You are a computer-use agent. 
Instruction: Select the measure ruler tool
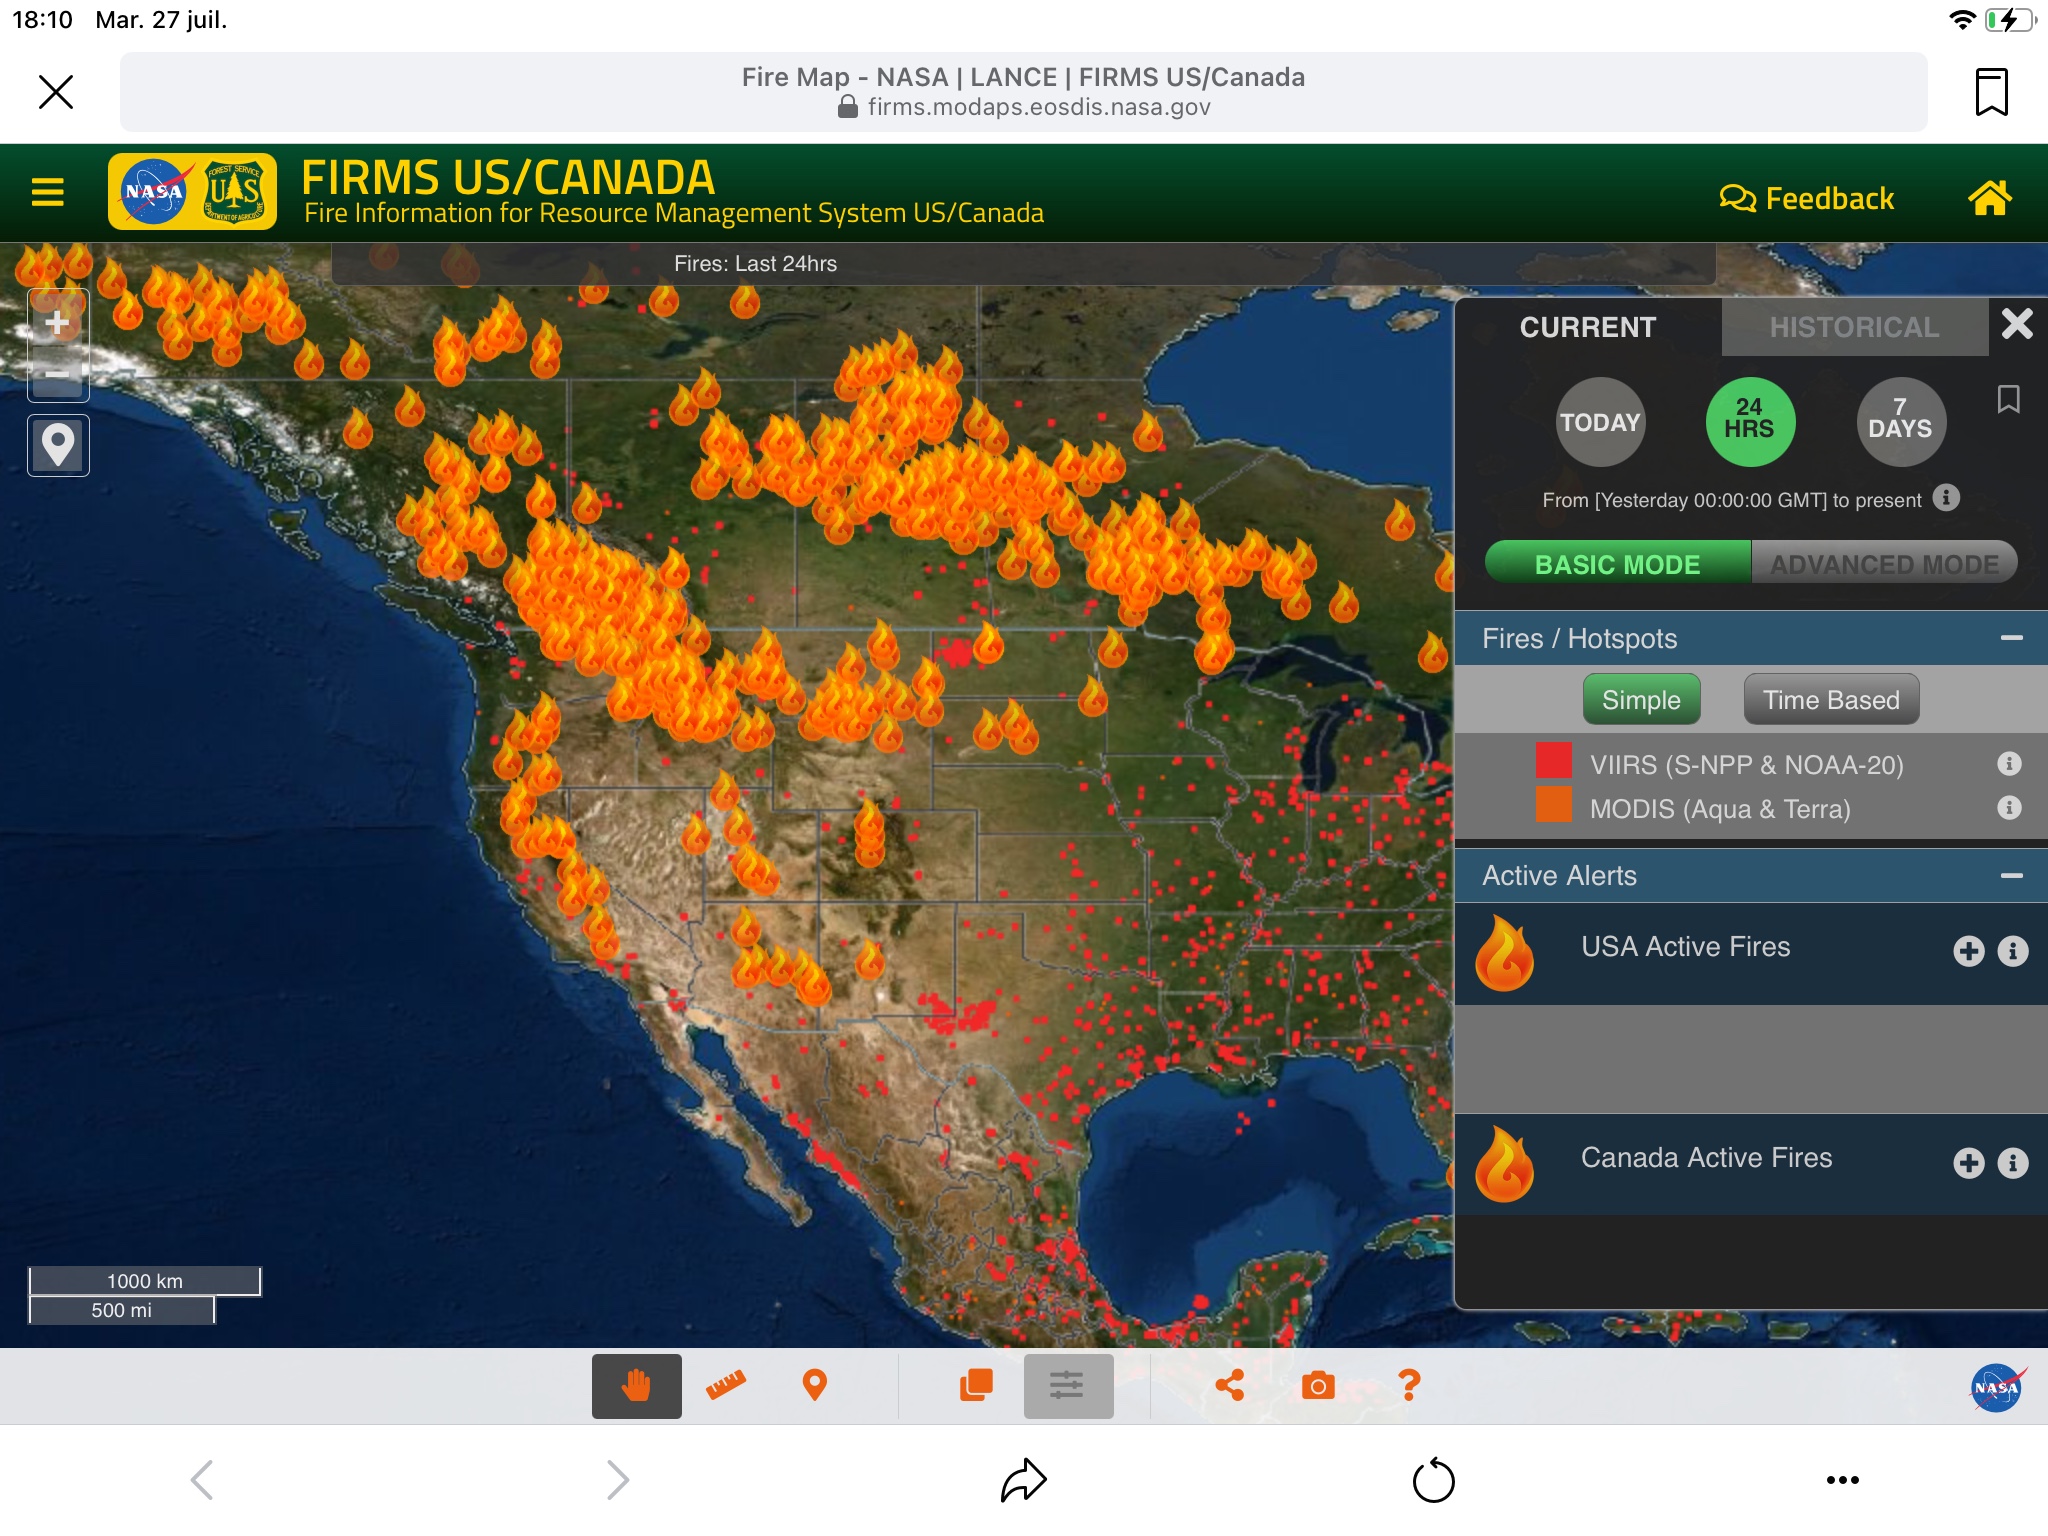point(726,1386)
